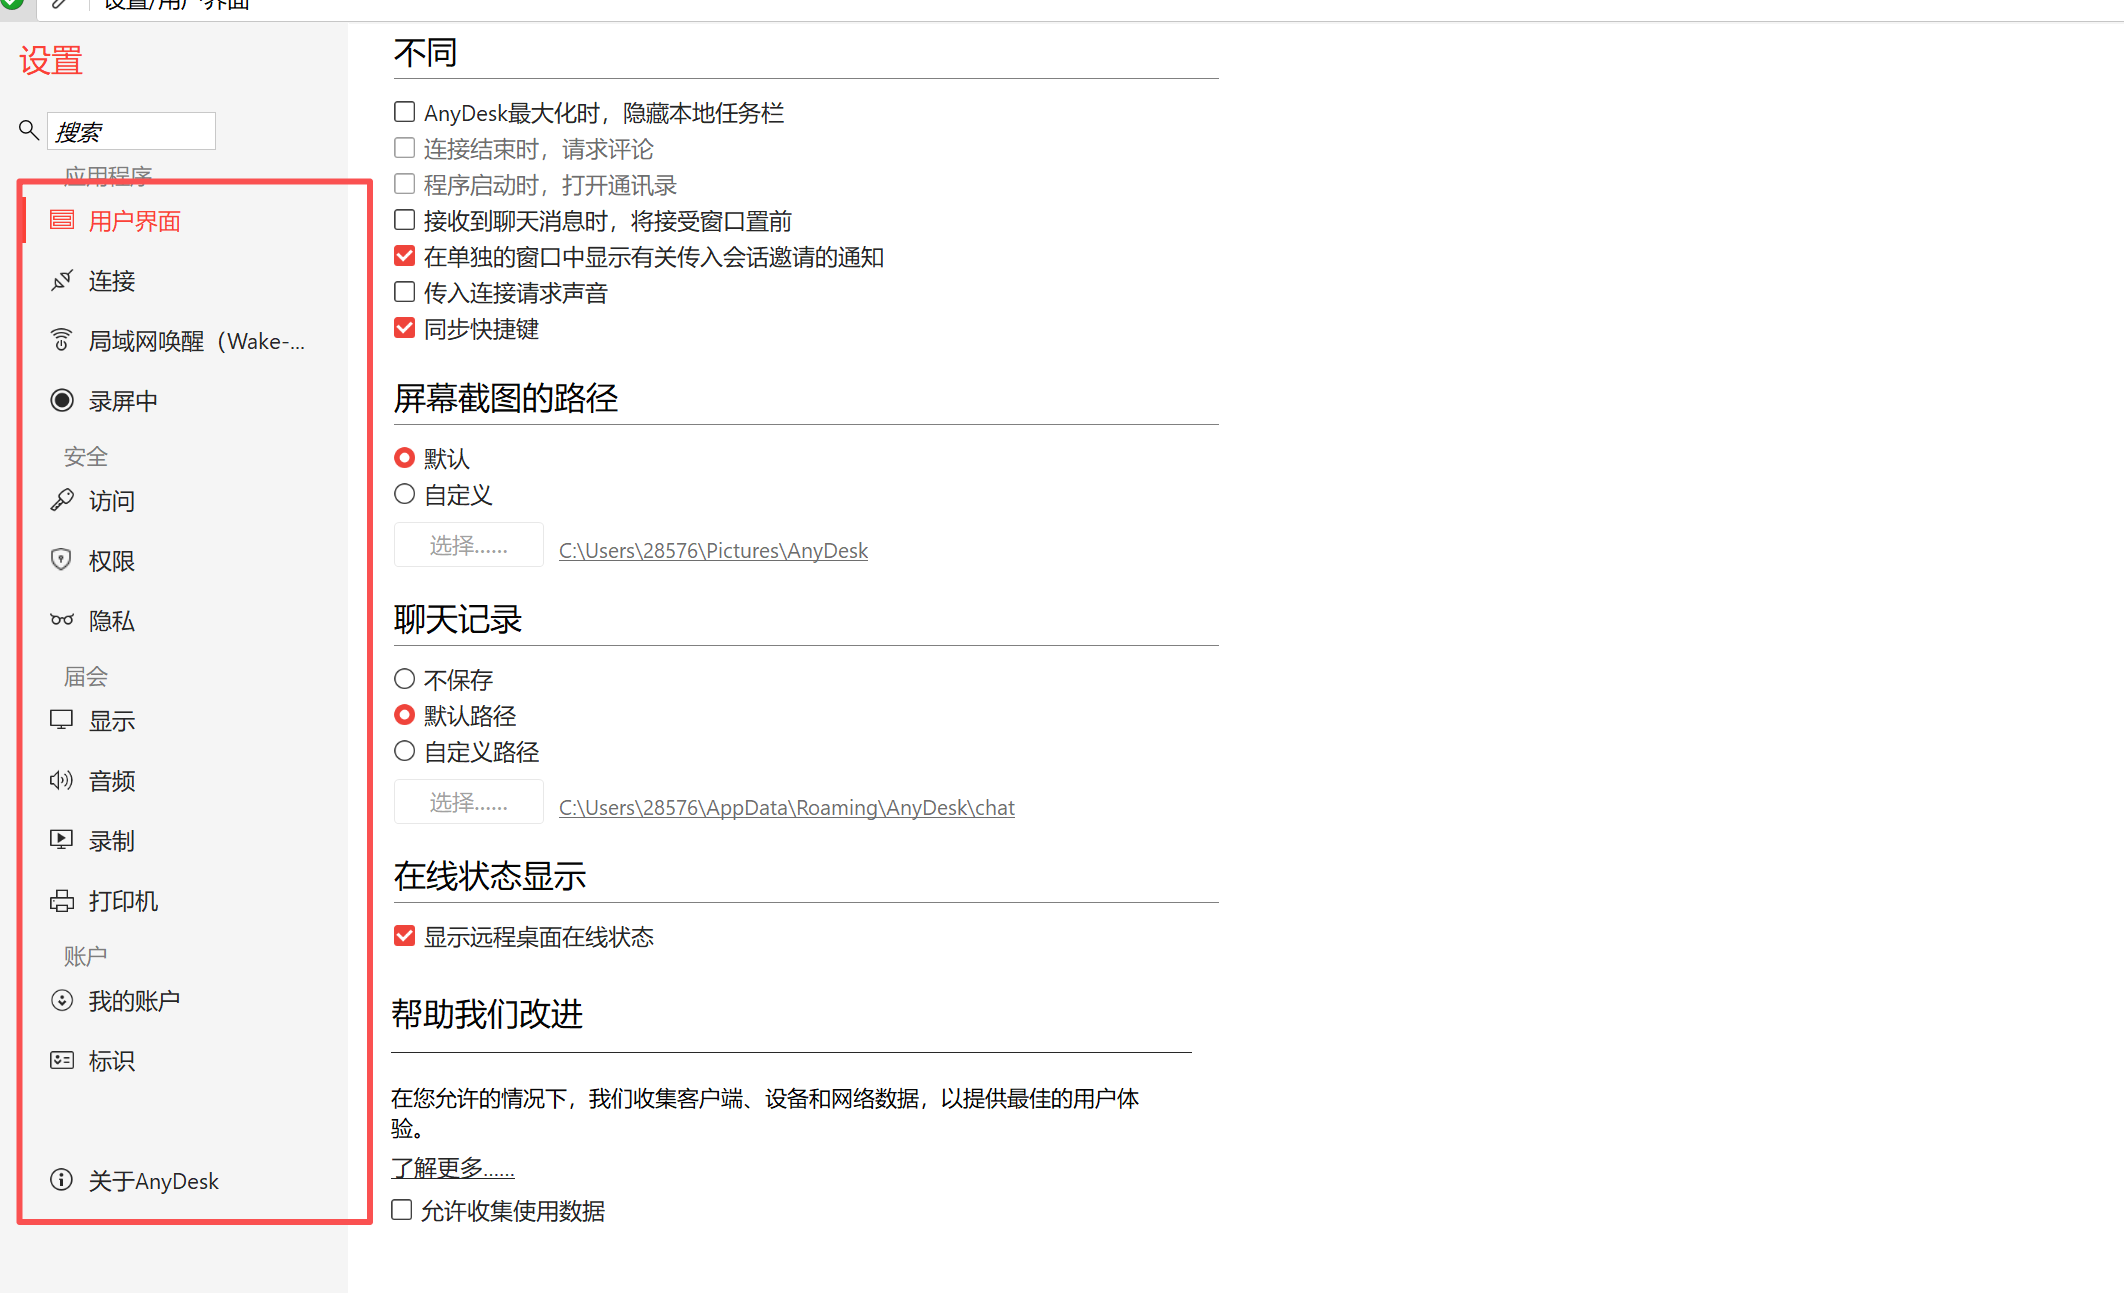2124x1293 pixels.
Task: Click the User Interface (用户界面) sidebar icon
Action: point(62,220)
